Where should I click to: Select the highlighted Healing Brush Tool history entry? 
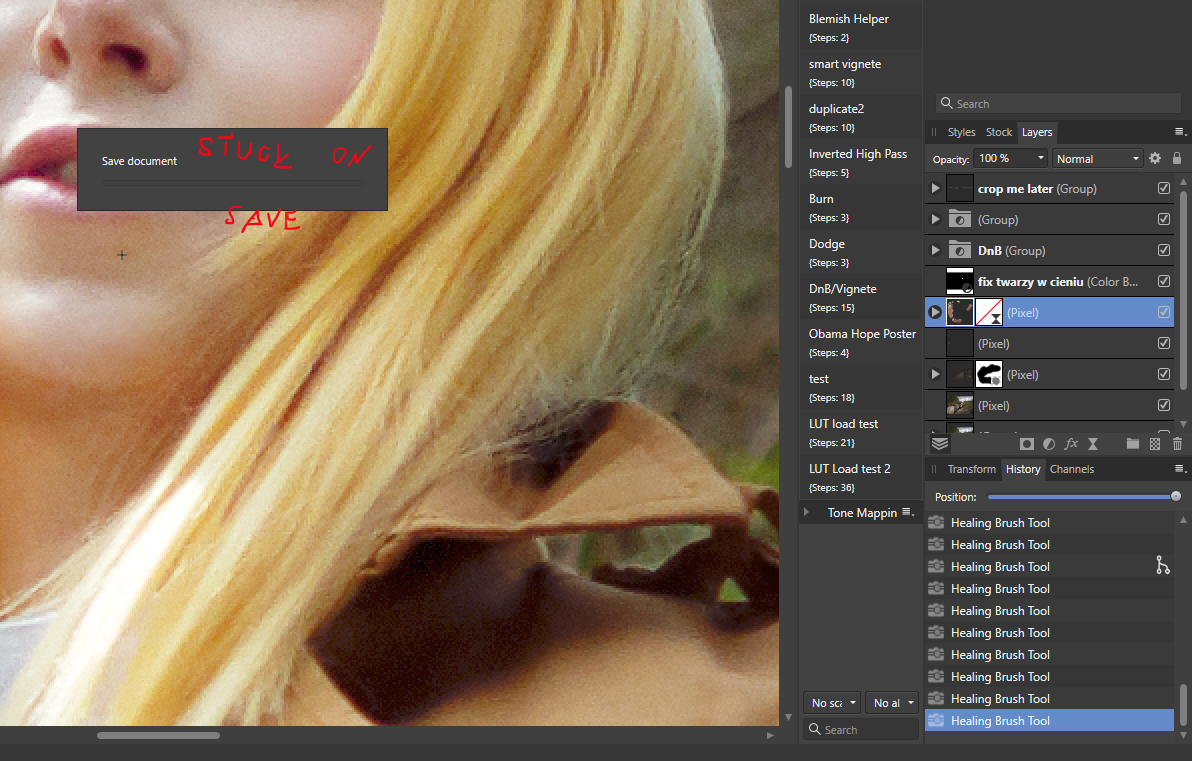pos(1049,720)
